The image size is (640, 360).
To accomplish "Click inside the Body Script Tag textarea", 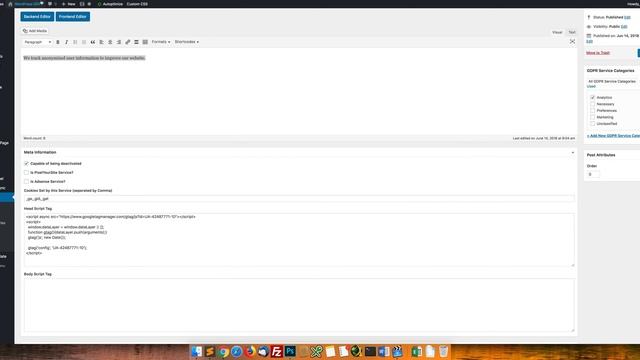I will [x=299, y=305].
